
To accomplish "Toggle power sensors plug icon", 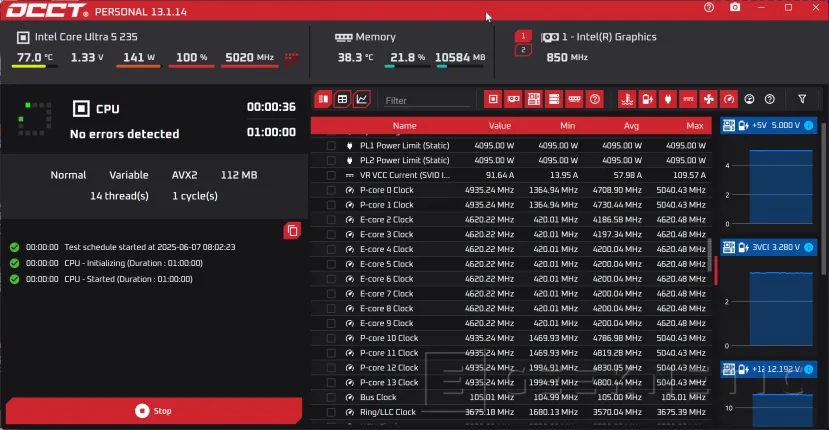I will tap(668, 99).
